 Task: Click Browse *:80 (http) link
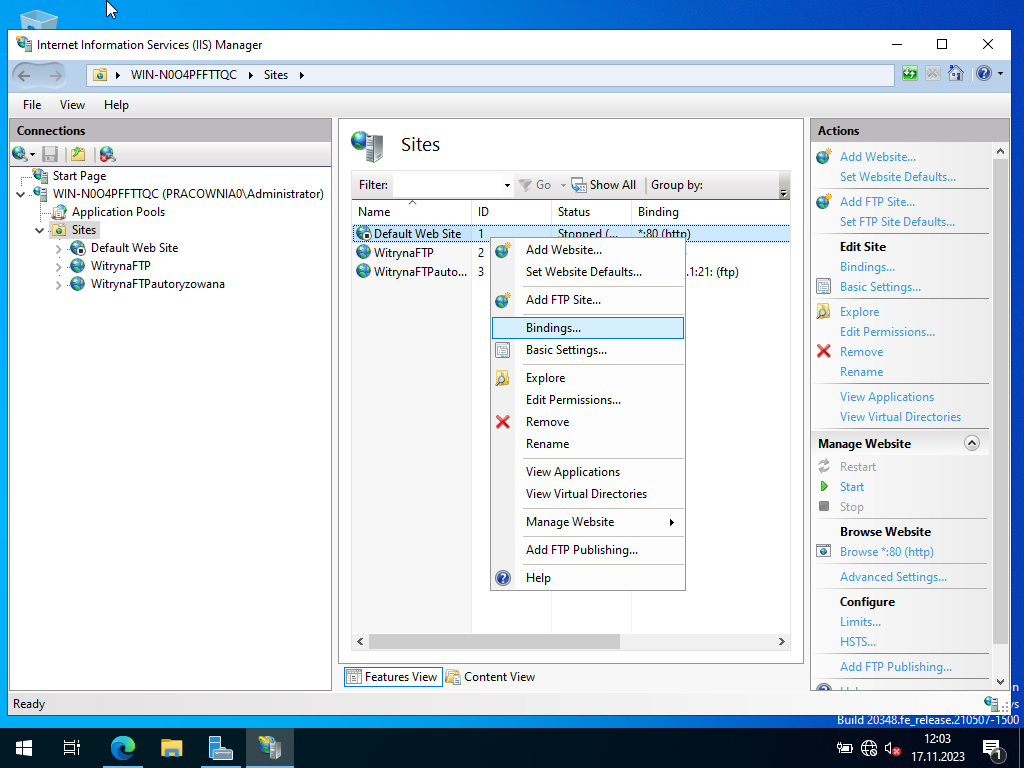tap(887, 552)
